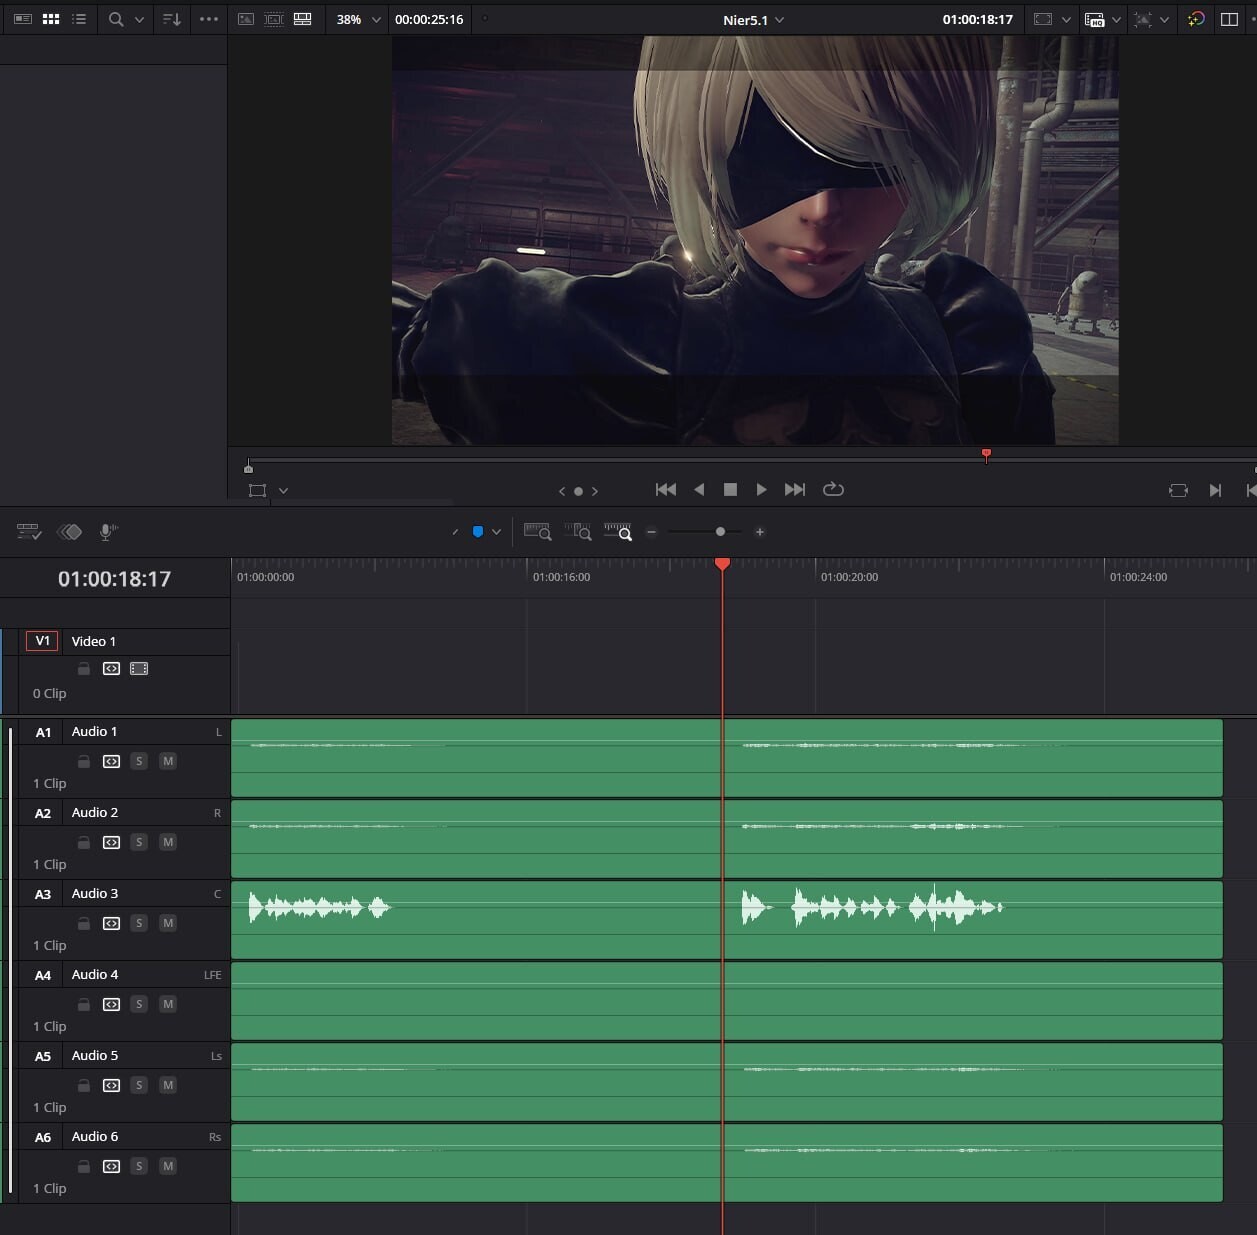Viewport: 1257px width, 1235px height.
Task: Select the first viewer mode icon with picture
Action: tap(246, 19)
